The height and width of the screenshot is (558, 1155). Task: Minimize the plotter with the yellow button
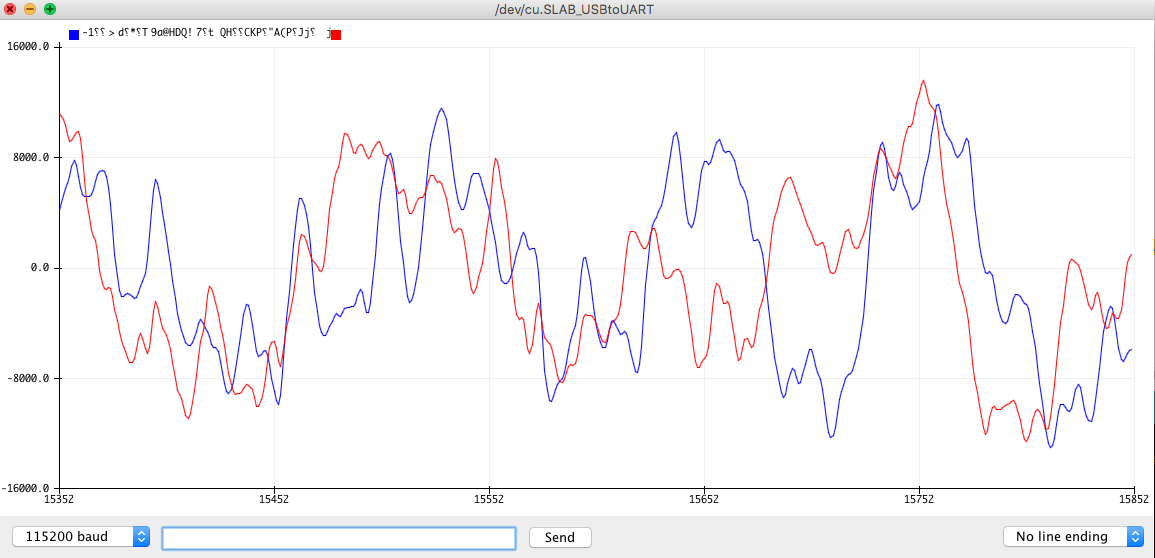click(x=30, y=10)
